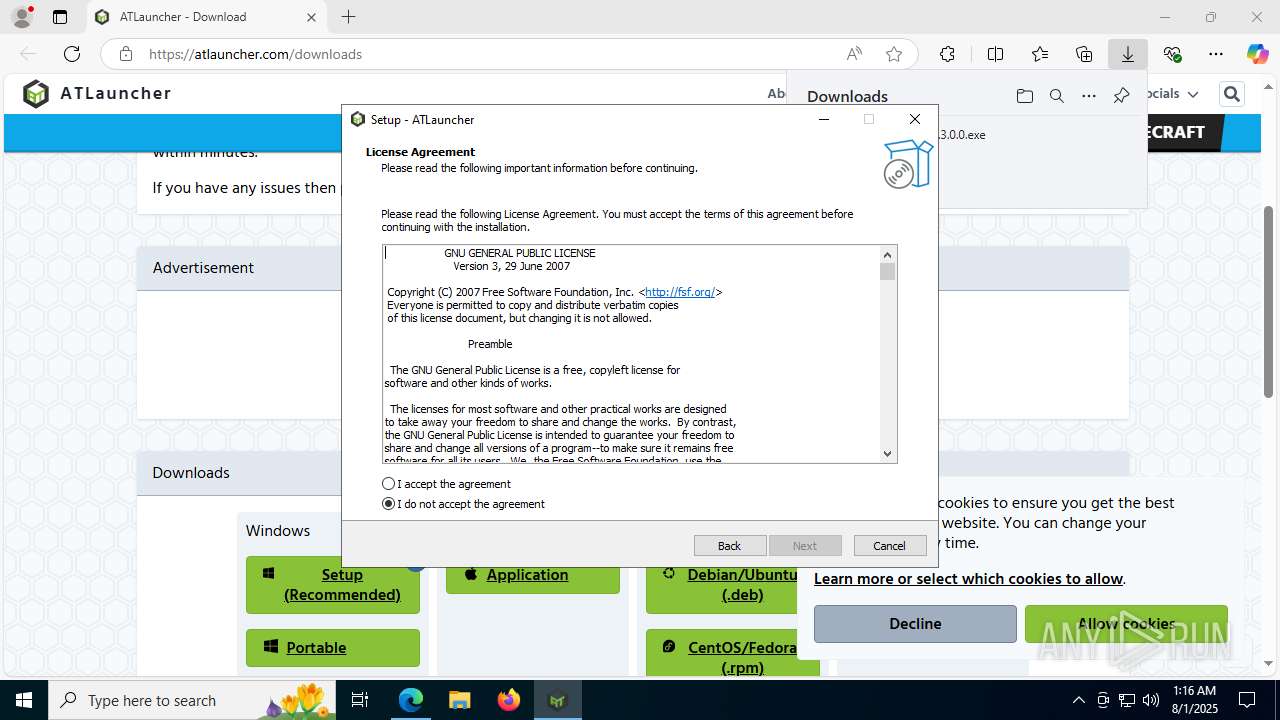Screen dimensions: 1280x720
Task: Click license scrollbar down arrow
Action: 887,454
